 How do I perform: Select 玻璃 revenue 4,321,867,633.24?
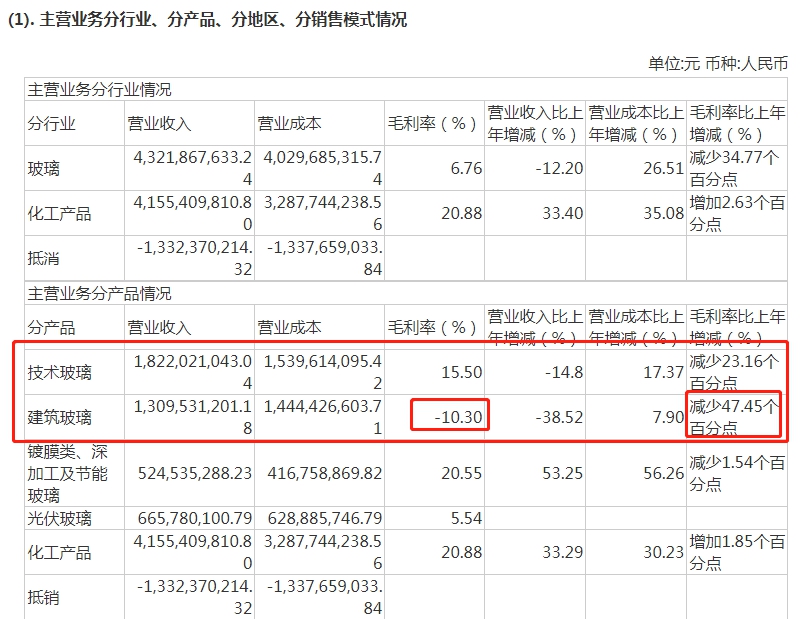tap(193, 168)
